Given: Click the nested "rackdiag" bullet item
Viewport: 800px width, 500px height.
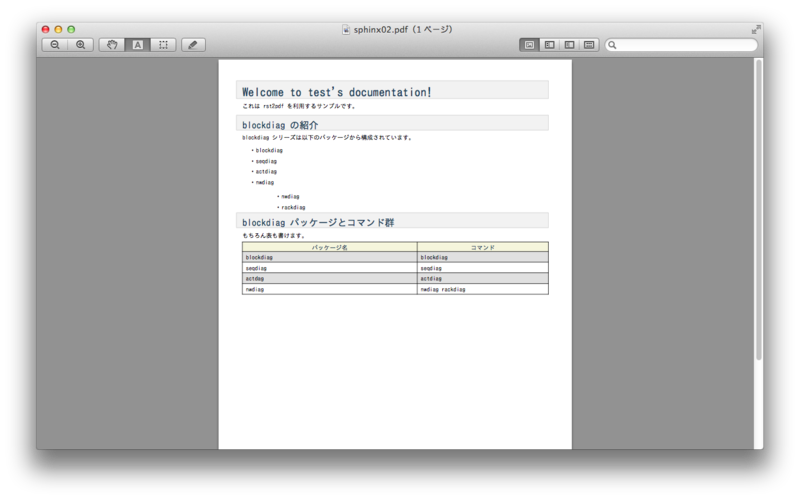Looking at the screenshot, I should 293,208.
